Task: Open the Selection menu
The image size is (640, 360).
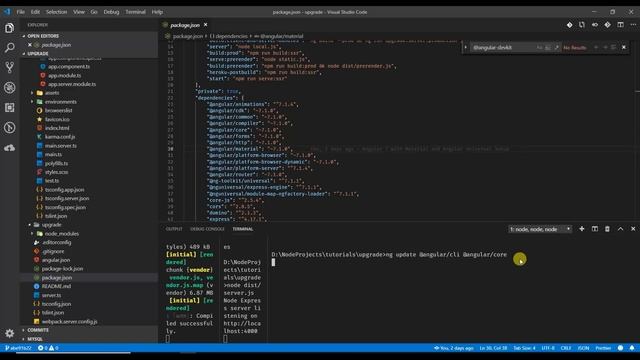Action: click(x=56, y=12)
